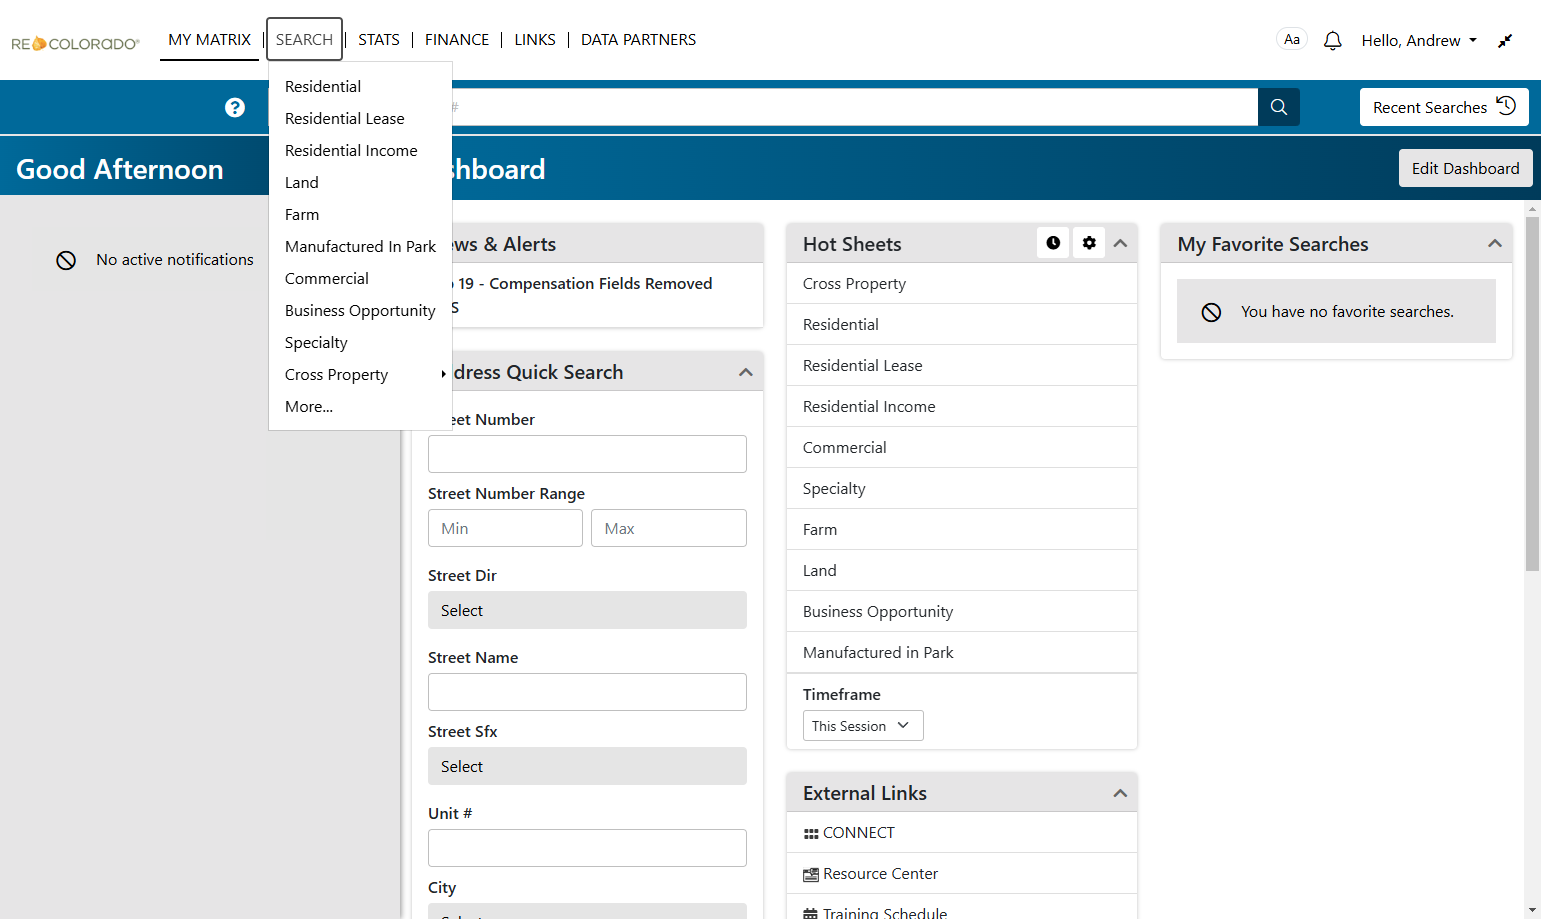Click the Street Number input field
This screenshot has width=1541, height=919.
point(587,454)
